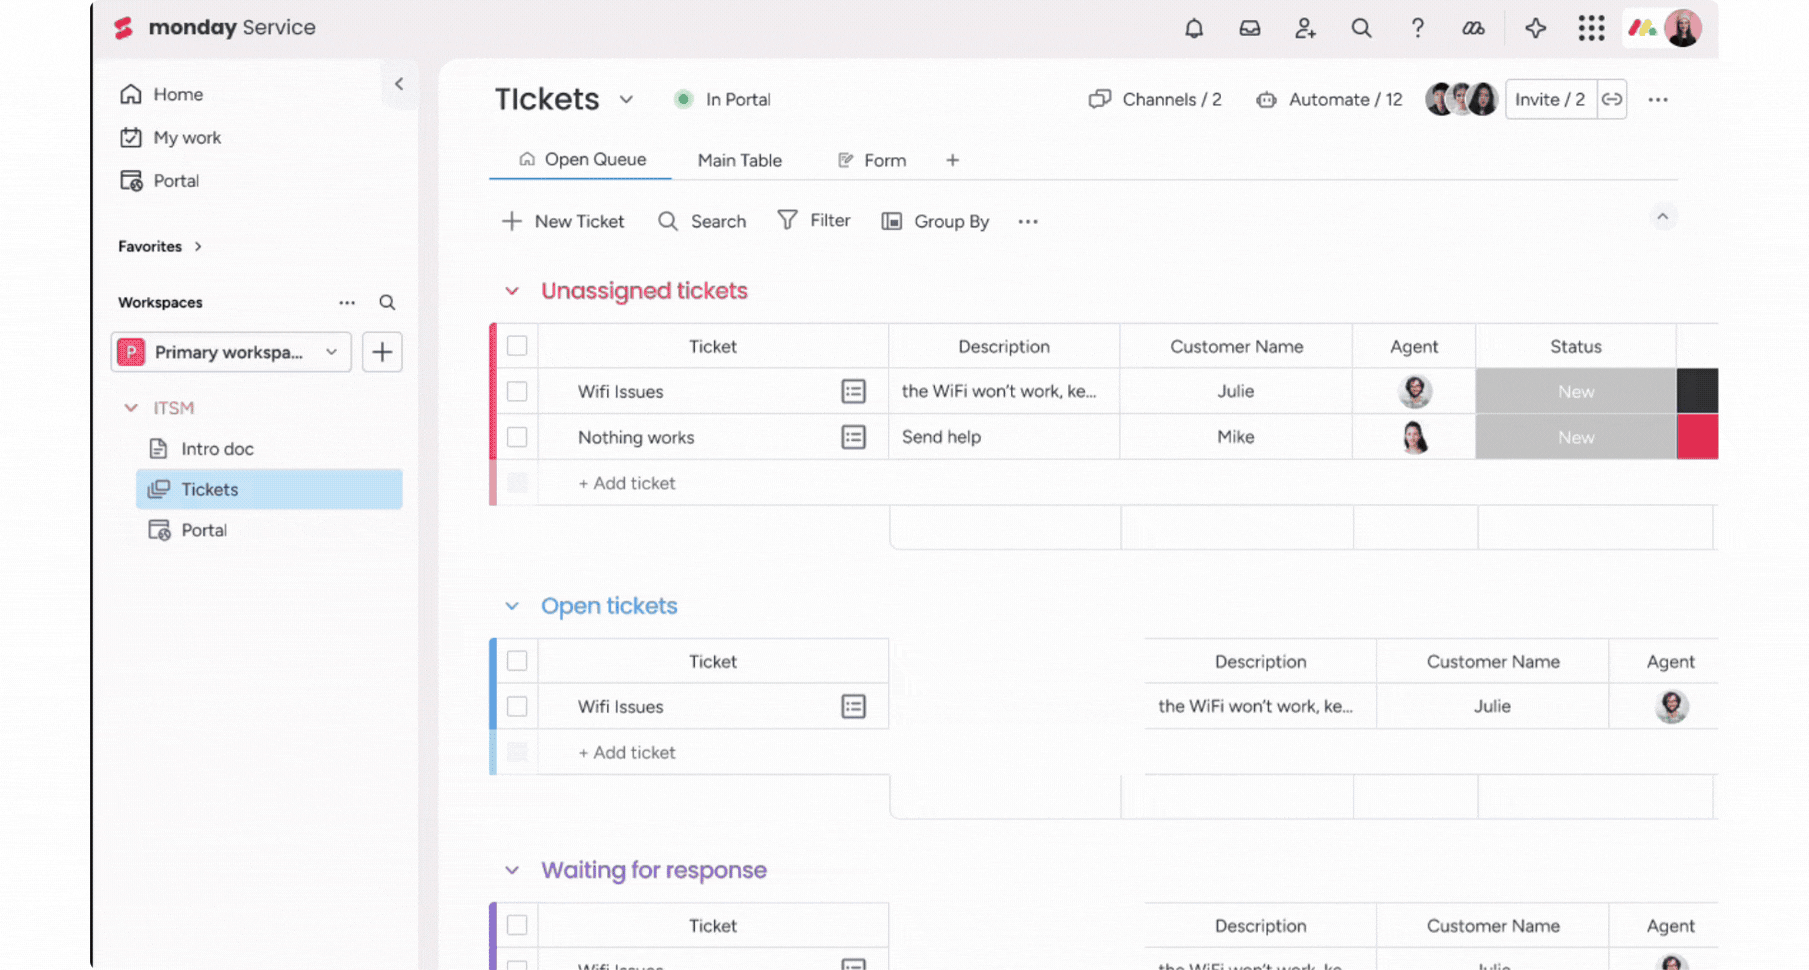Click Mike's ticket agent avatar
Viewport: 1809px width, 970px height.
pos(1414,437)
